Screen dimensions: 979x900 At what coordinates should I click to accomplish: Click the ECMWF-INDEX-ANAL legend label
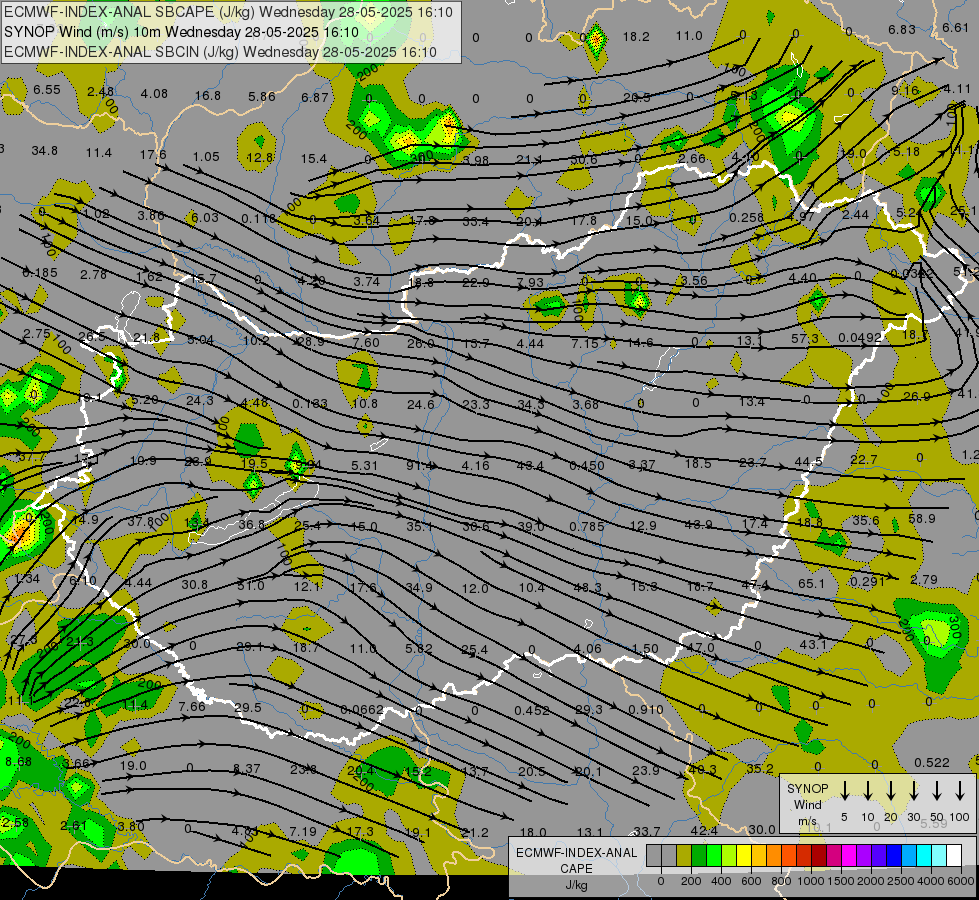576,853
